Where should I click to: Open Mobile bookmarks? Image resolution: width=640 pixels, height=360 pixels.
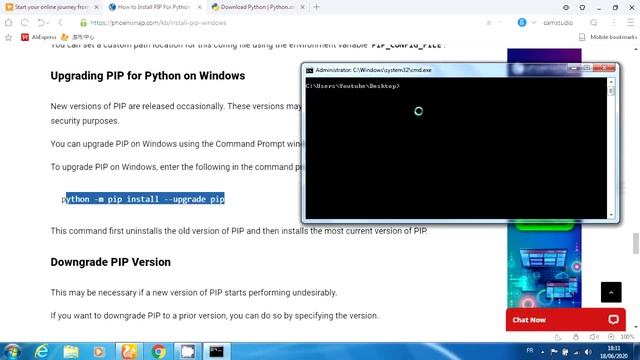pyautogui.click(x=608, y=37)
